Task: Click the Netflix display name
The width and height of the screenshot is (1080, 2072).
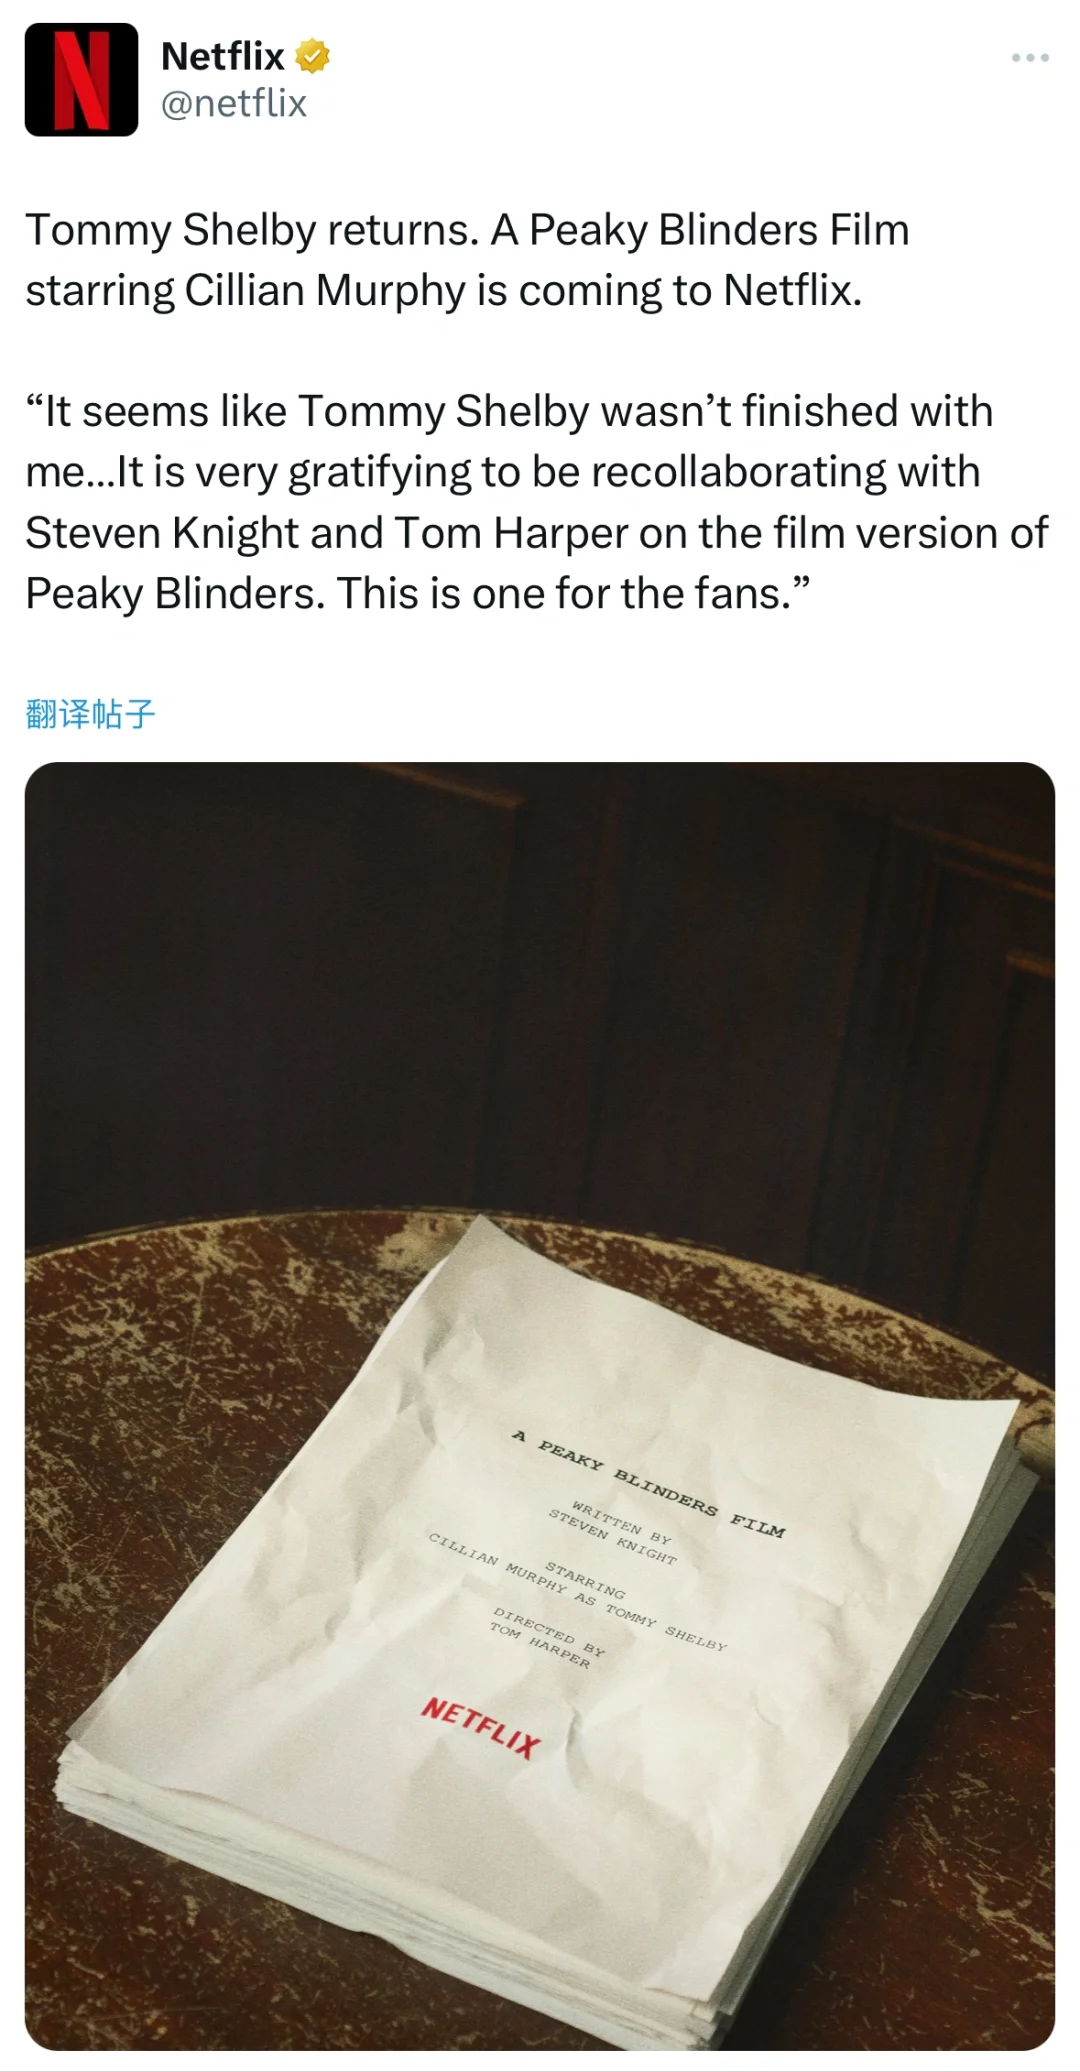Action: [223, 56]
